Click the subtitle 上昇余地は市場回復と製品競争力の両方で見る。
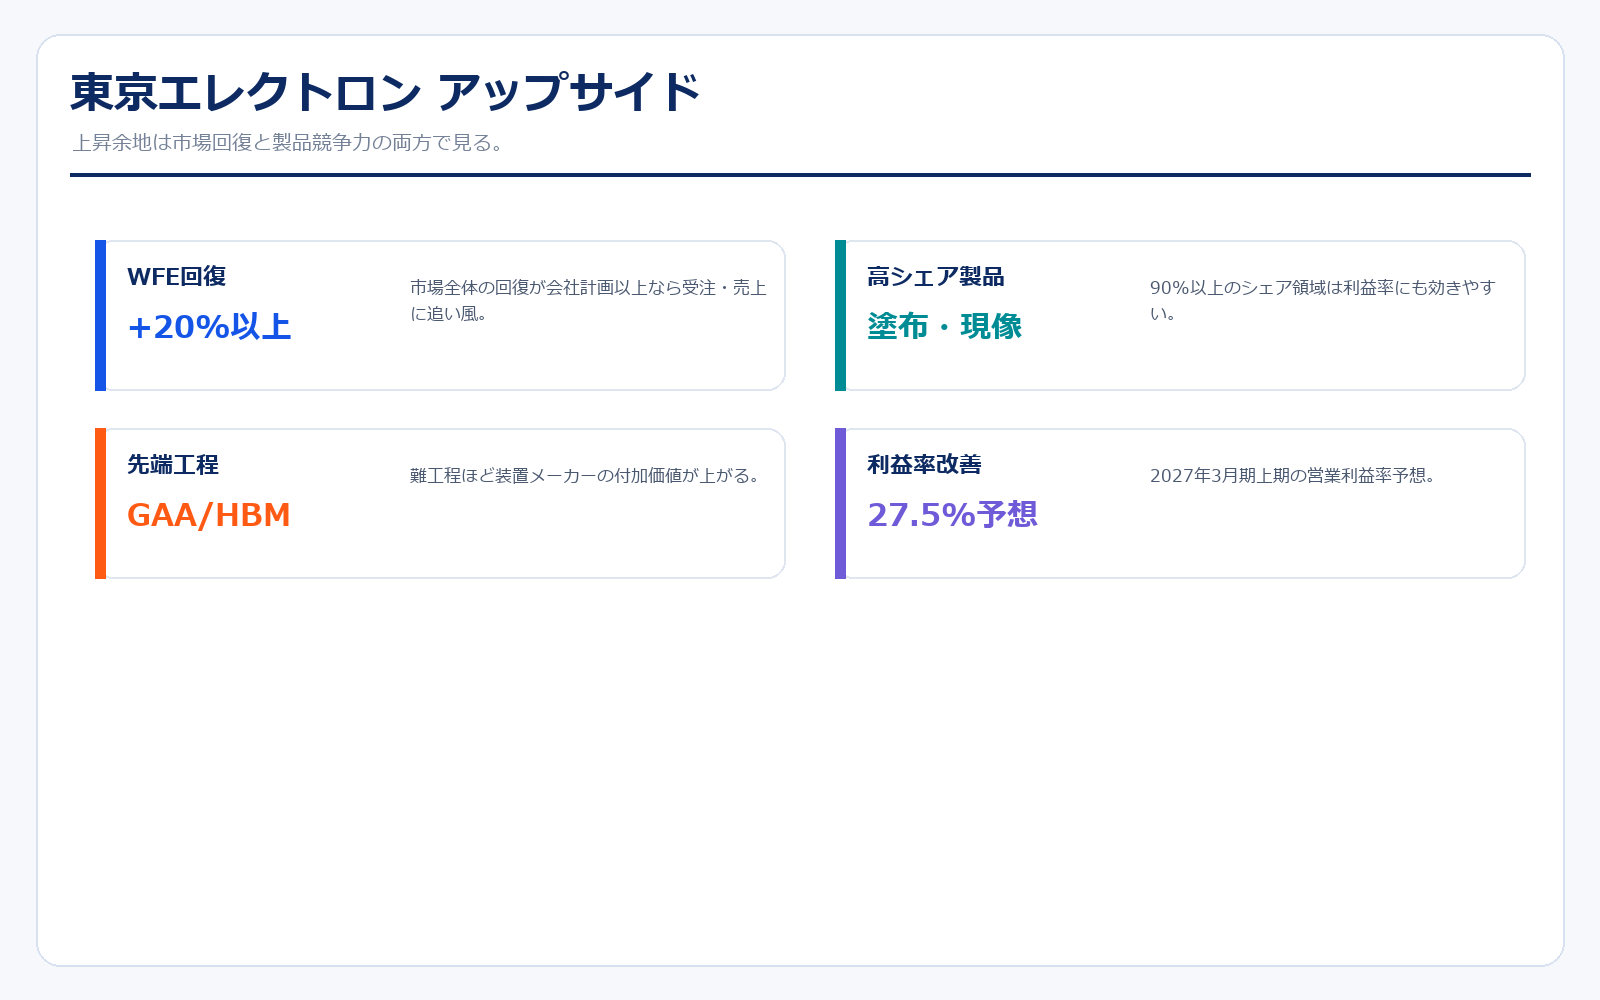Screen dimensions: 1600x1000 pyautogui.click(x=291, y=143)
